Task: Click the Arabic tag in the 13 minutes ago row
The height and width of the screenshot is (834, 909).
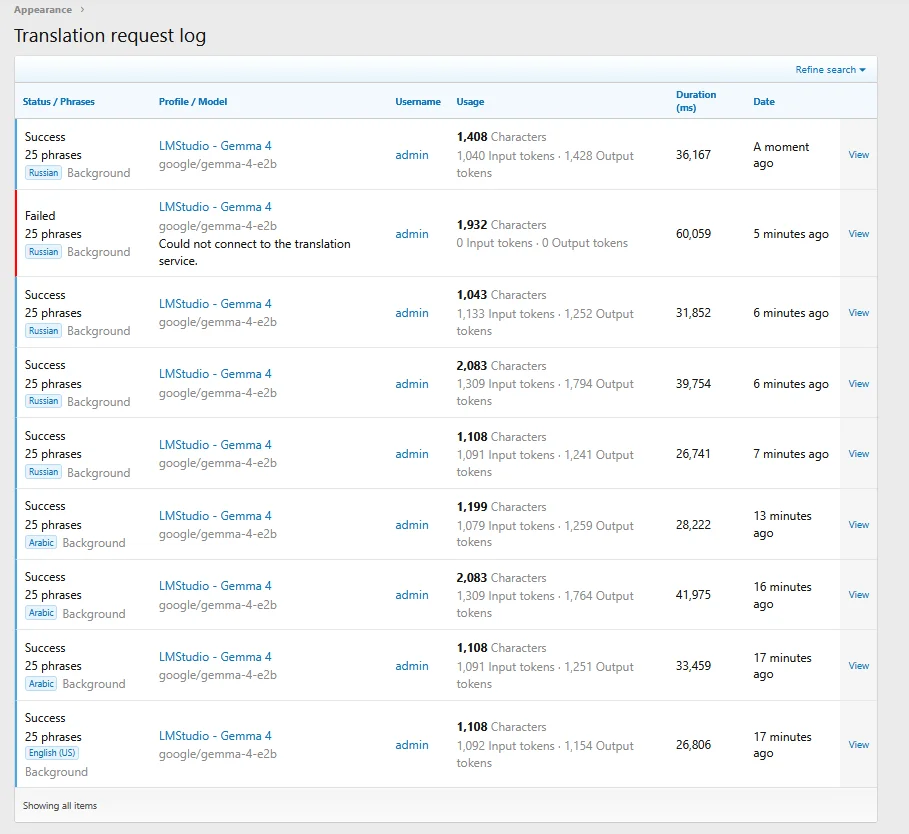Action: pos(41,542)
